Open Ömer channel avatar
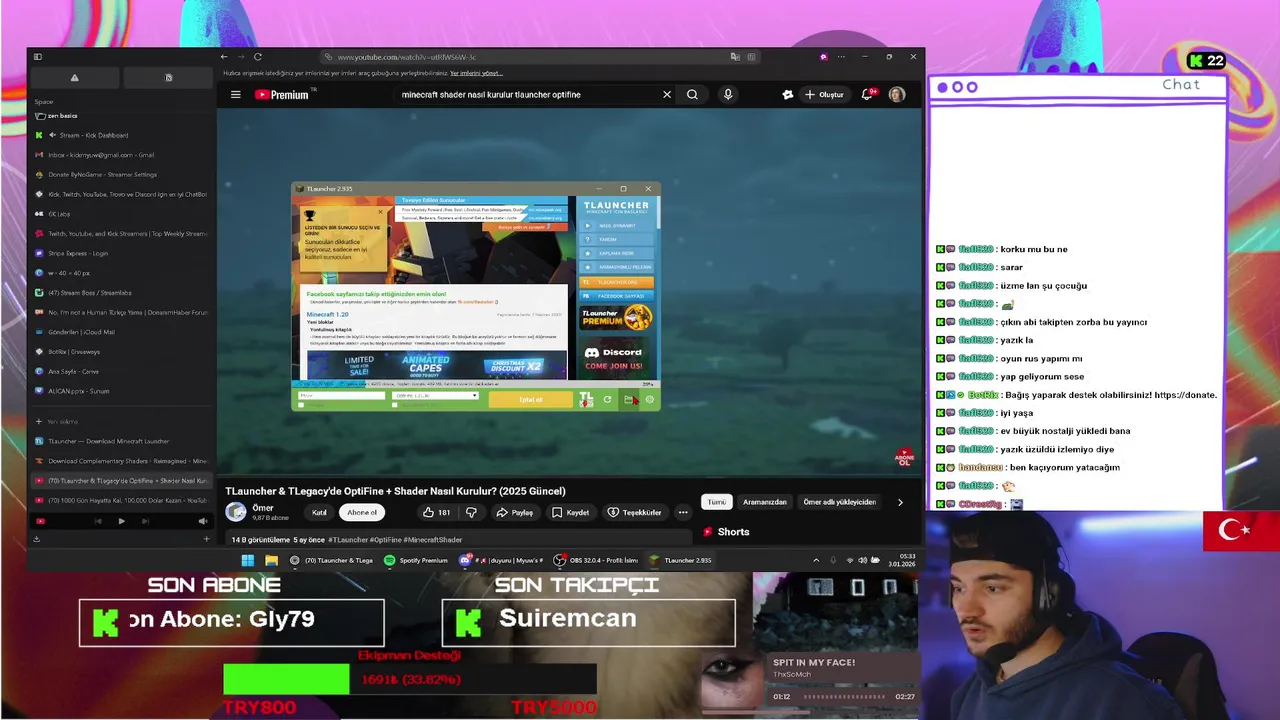Image resolution: width=1280 pixels, height=720 pixels. tap(236, 512)
